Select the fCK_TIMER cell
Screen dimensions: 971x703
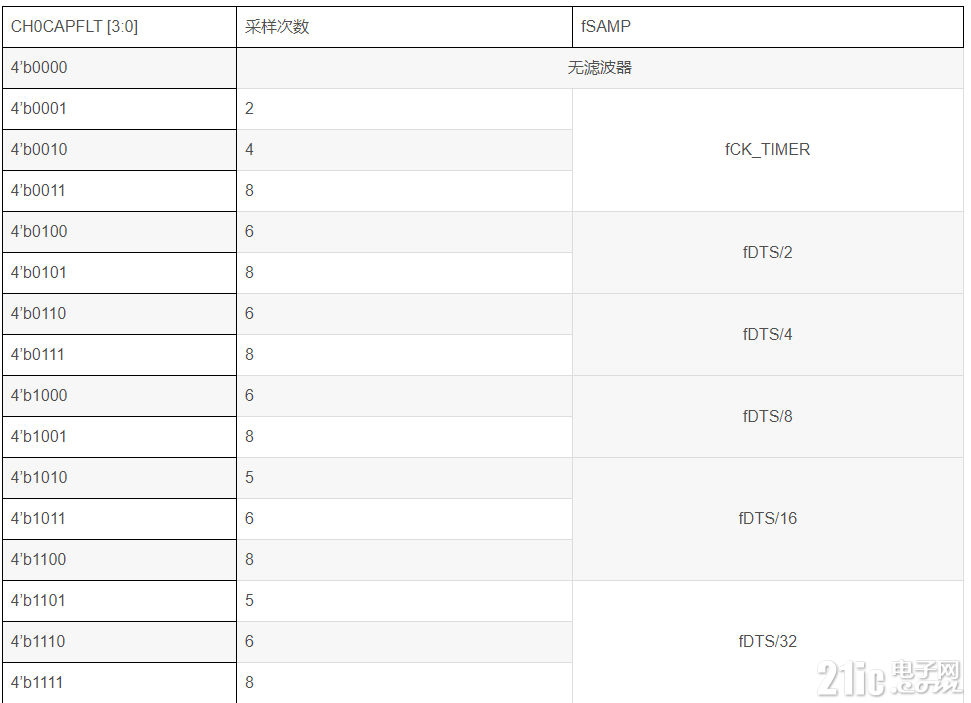coord(768,150)
